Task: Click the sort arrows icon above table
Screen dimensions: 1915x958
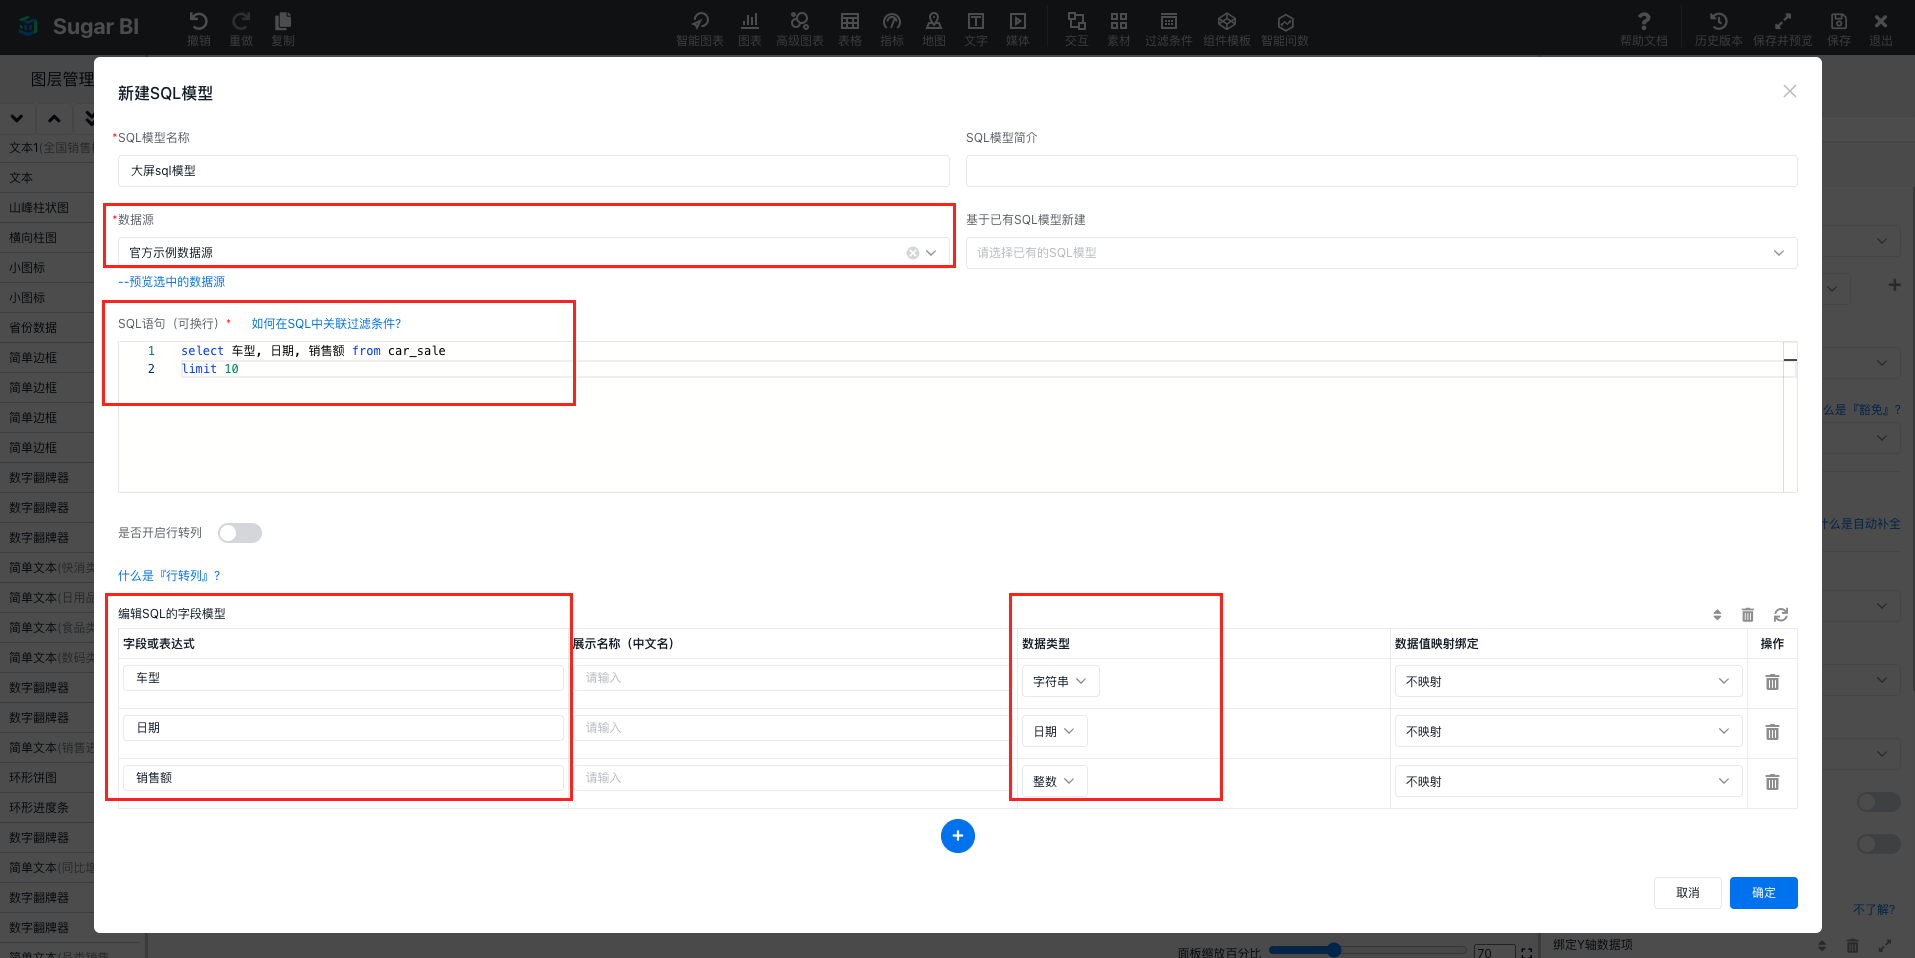Action: click(1717, 615)
